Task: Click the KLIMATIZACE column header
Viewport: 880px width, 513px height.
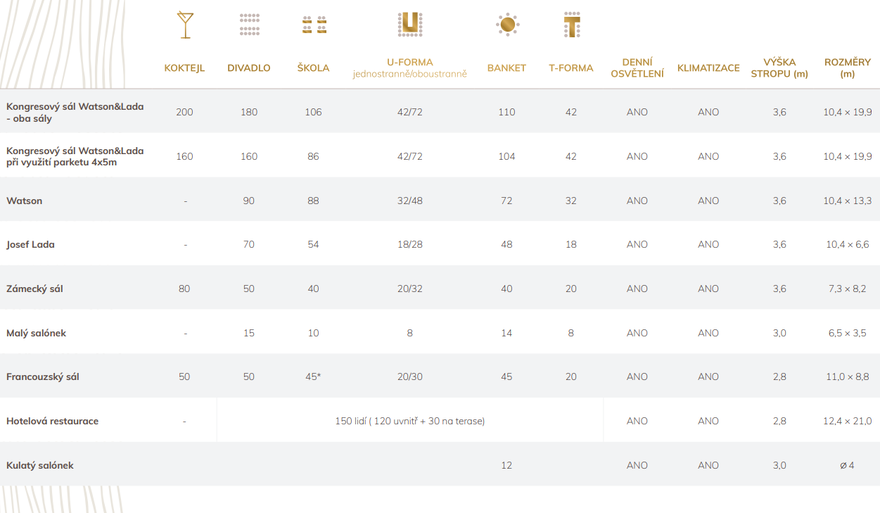Action: (x=708, y=68)
